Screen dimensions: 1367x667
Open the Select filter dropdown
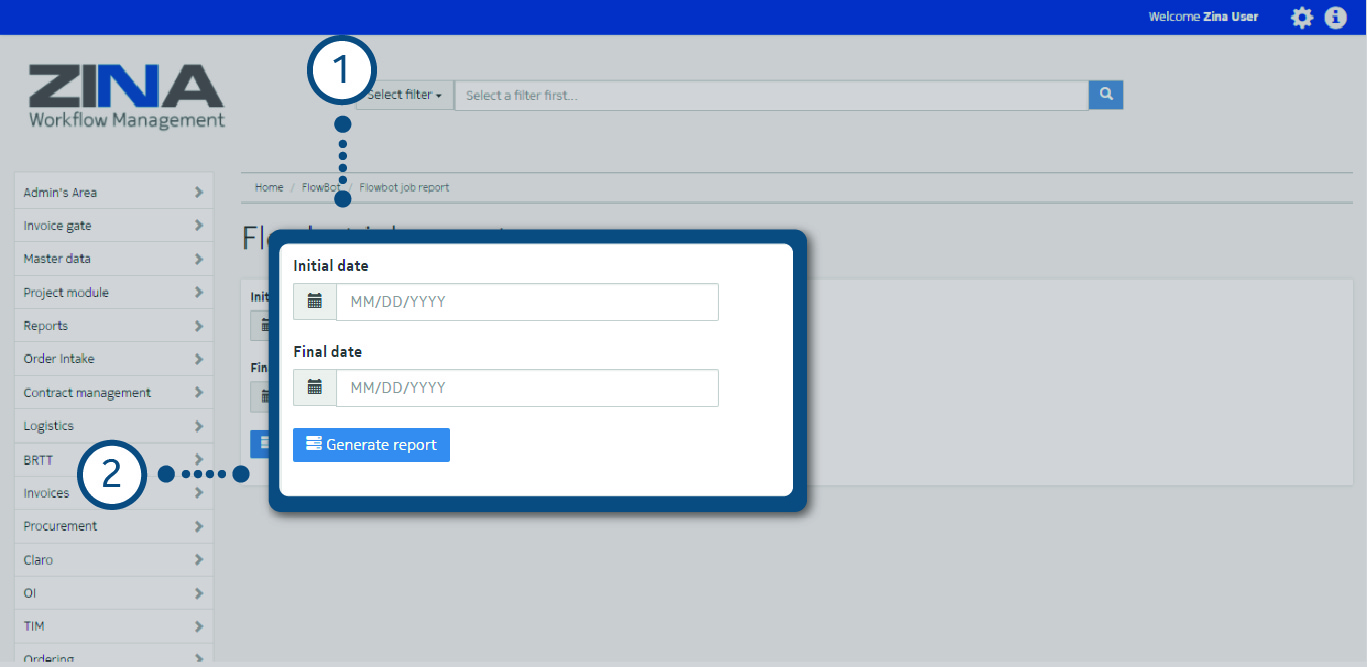point(405,95)
